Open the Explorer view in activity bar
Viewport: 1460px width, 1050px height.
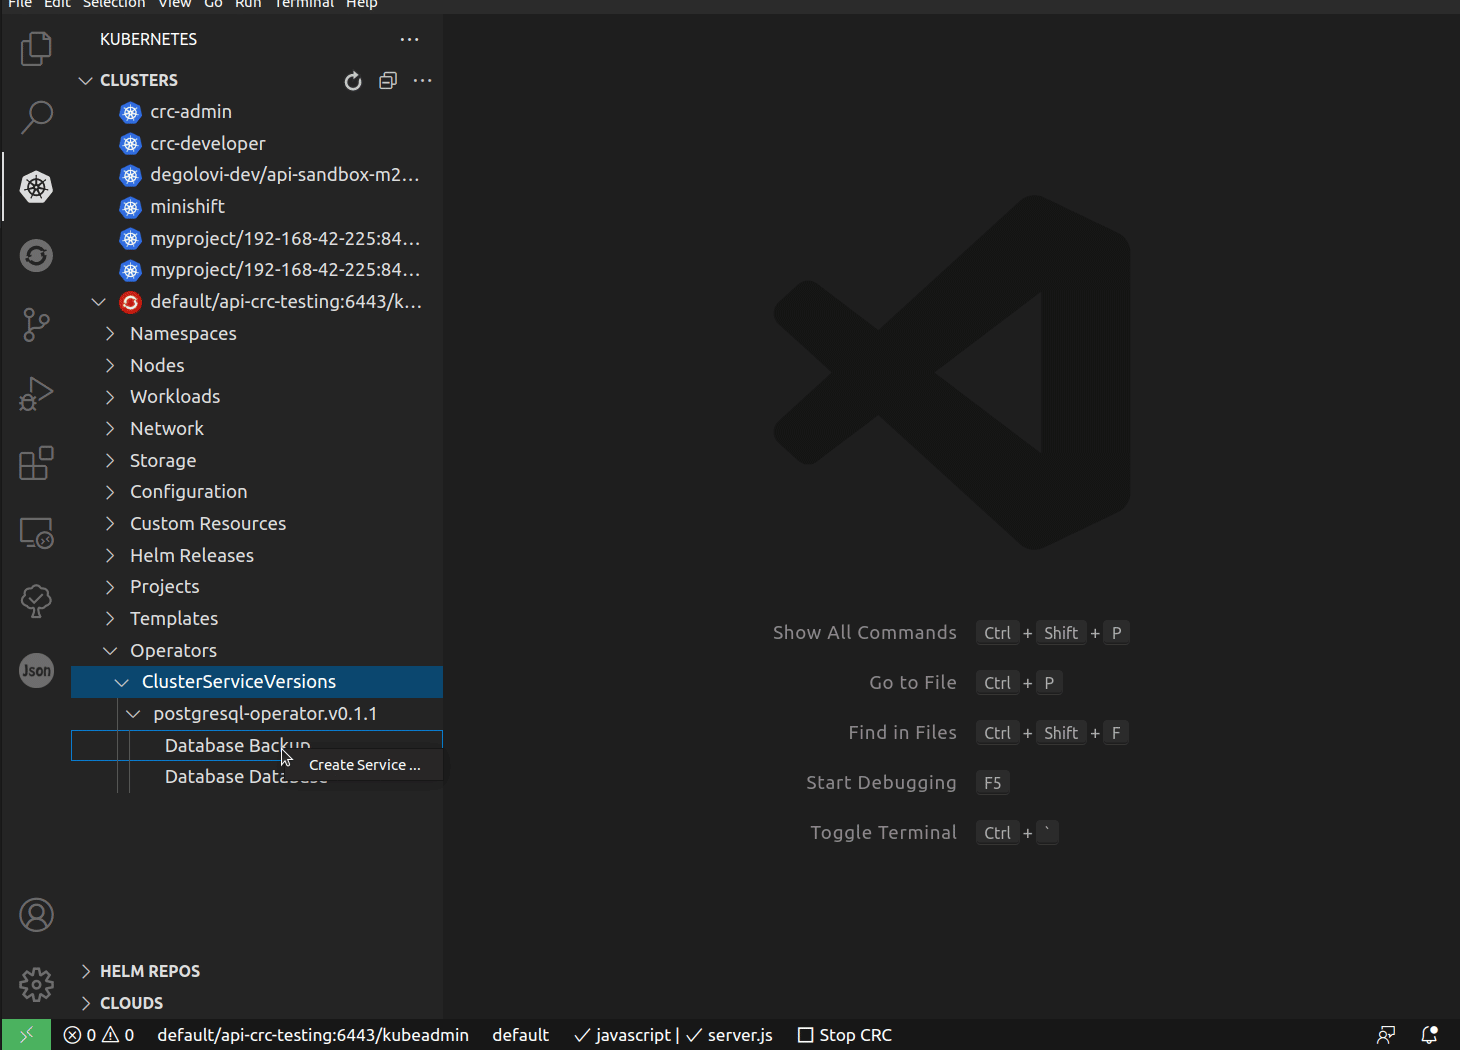click(x=36, y=48)
